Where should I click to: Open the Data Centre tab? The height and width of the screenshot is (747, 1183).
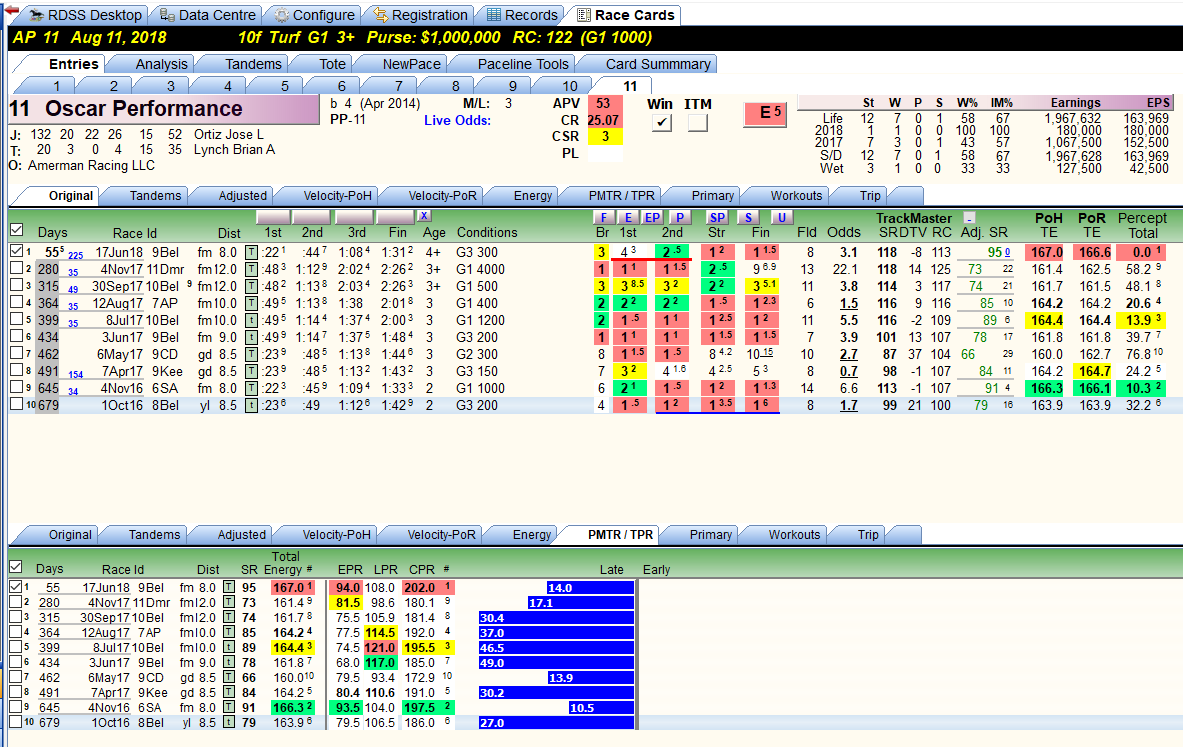[208, 15]
